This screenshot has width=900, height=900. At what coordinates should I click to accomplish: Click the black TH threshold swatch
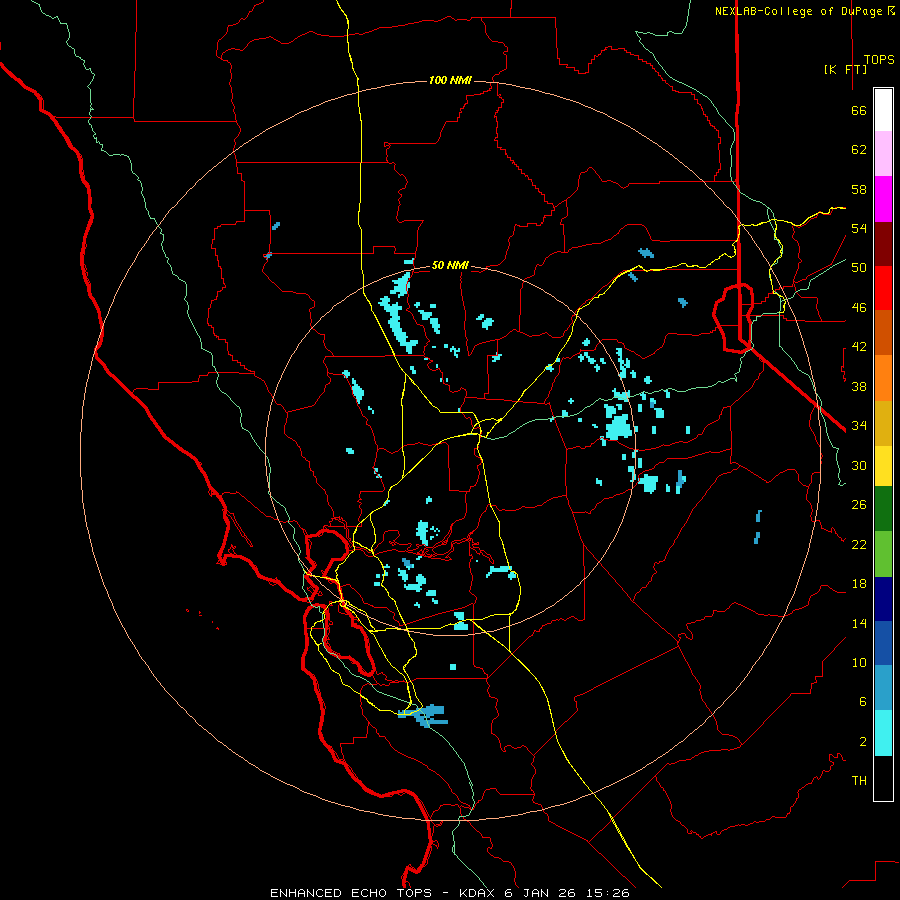coord(883,778)
